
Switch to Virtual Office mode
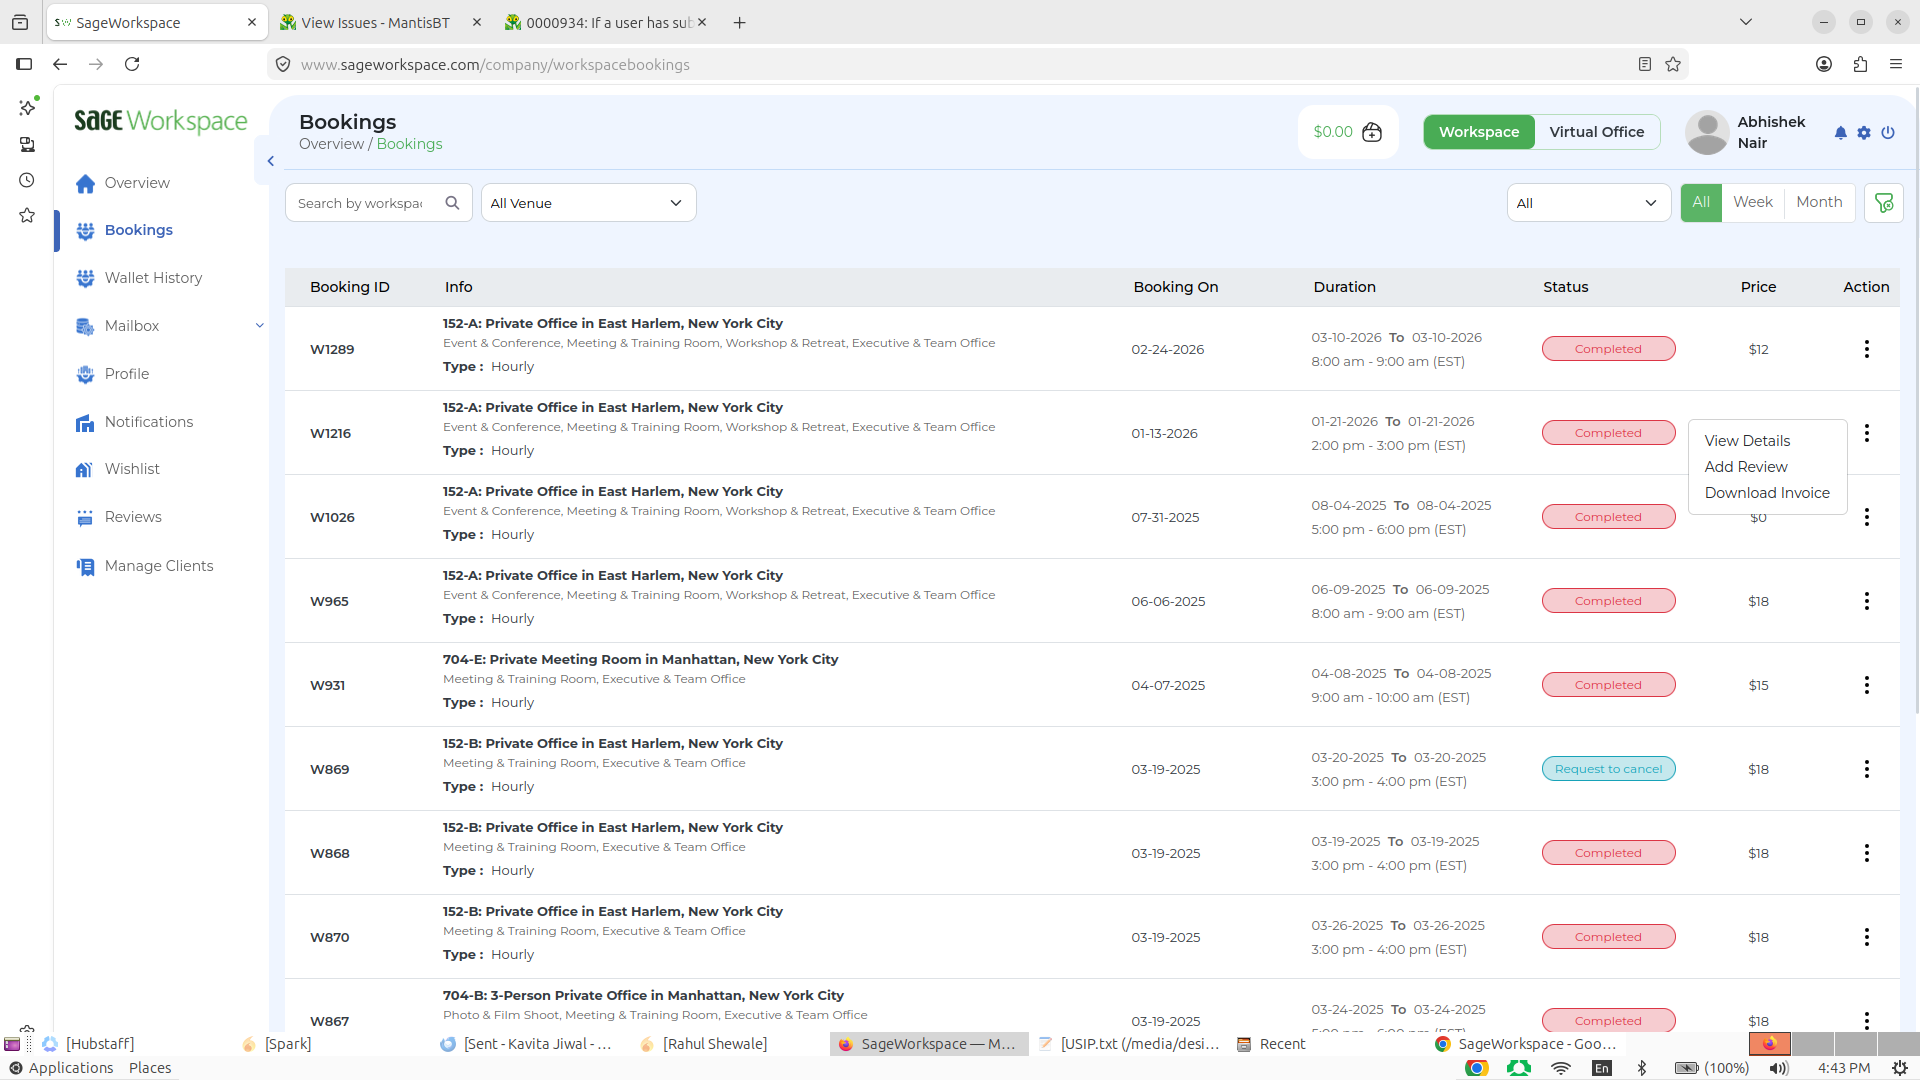pos(1597,132)
